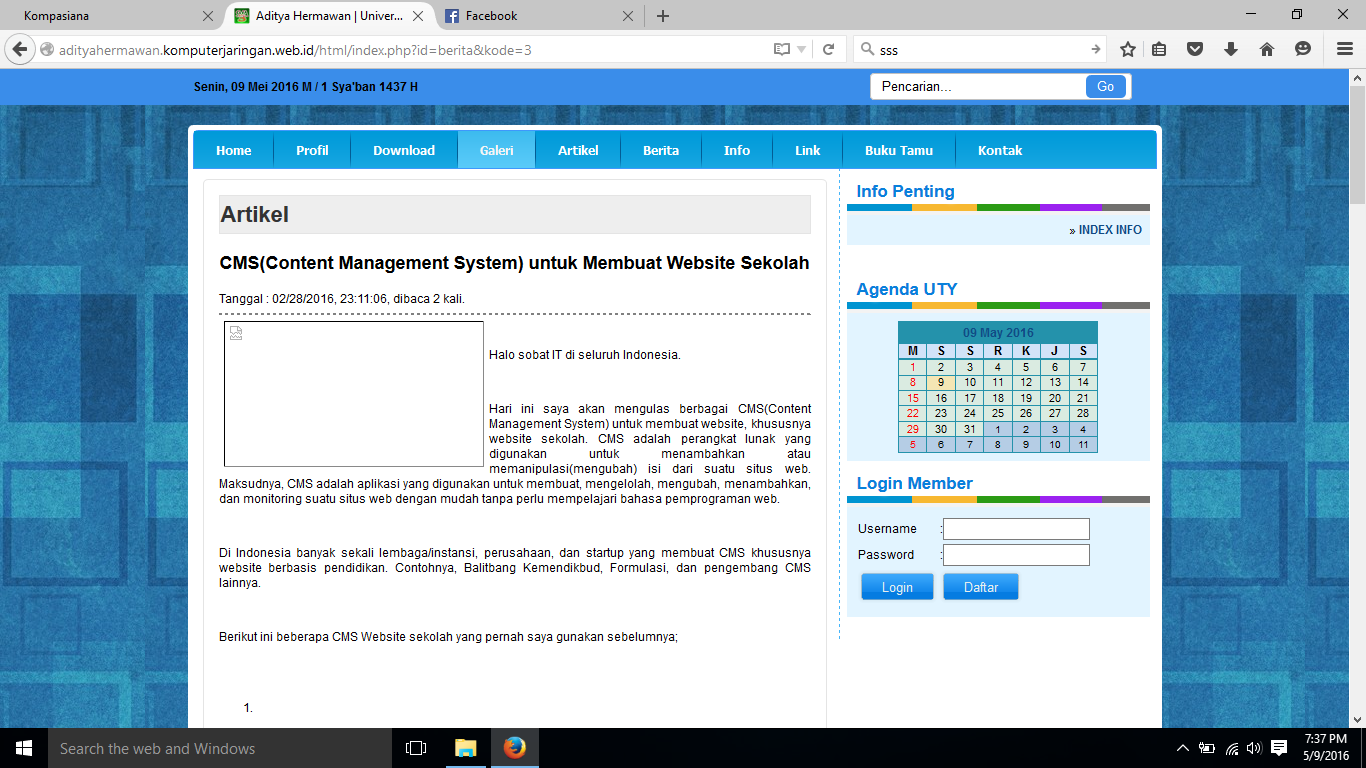Click the search bar magnifier icon
1366x768 pixels.
pos(866,49)
